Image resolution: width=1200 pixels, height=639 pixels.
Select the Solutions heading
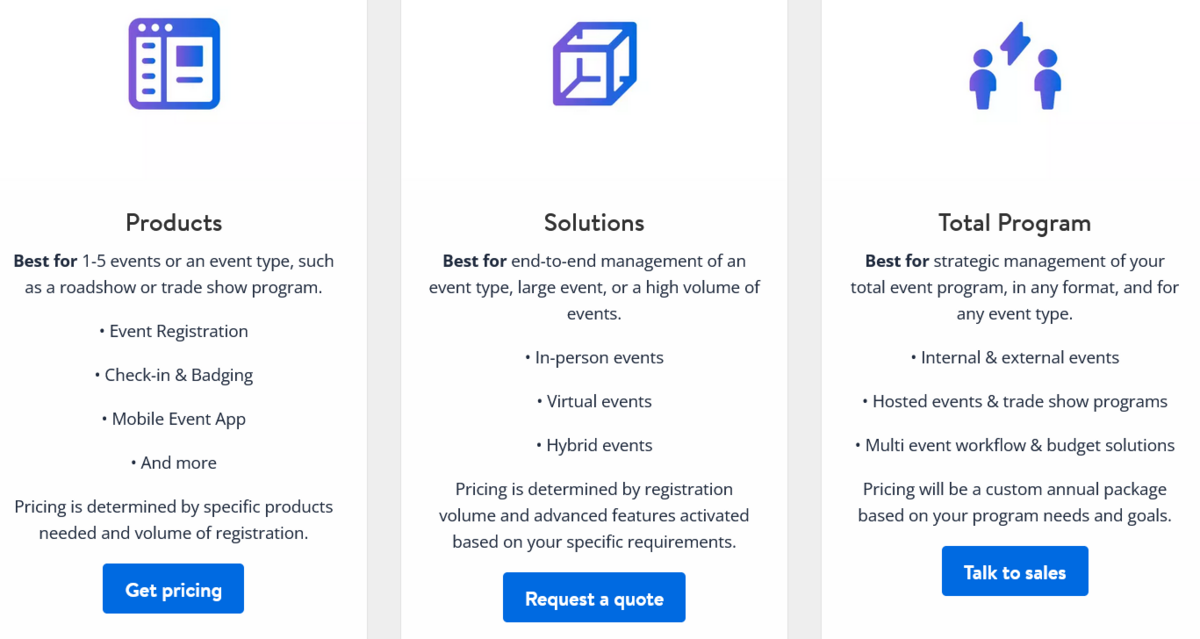pos(594,222)
